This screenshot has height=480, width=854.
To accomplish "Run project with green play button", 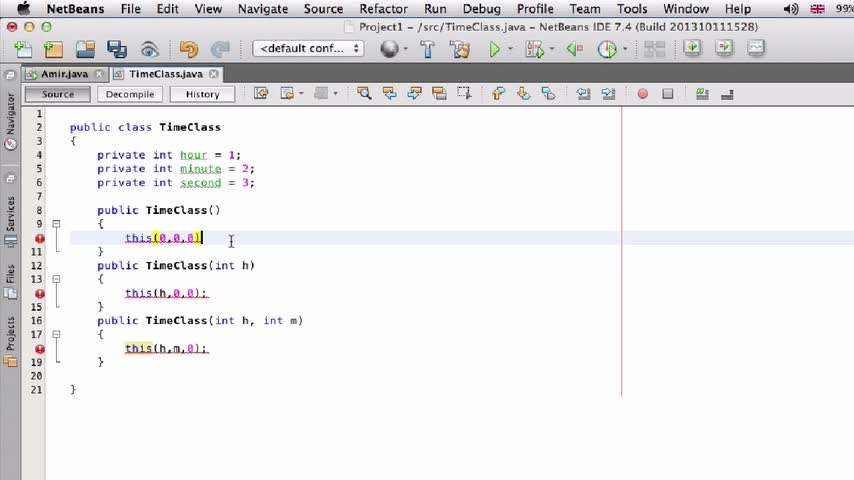I will coord(494,50).
